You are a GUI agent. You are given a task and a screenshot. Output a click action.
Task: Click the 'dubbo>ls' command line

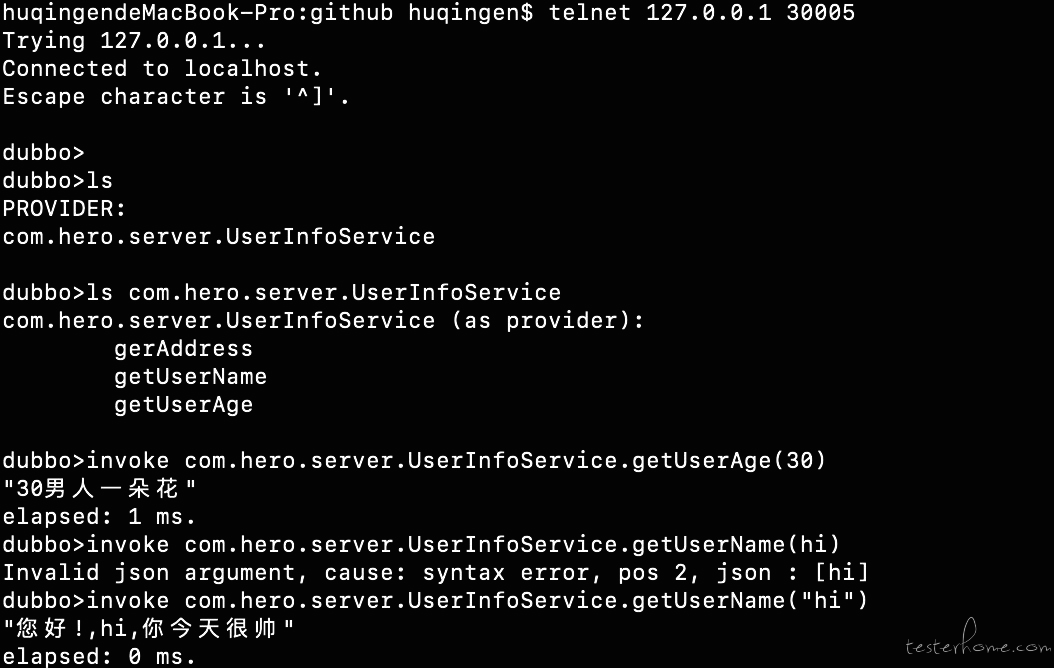coord(58,181)
